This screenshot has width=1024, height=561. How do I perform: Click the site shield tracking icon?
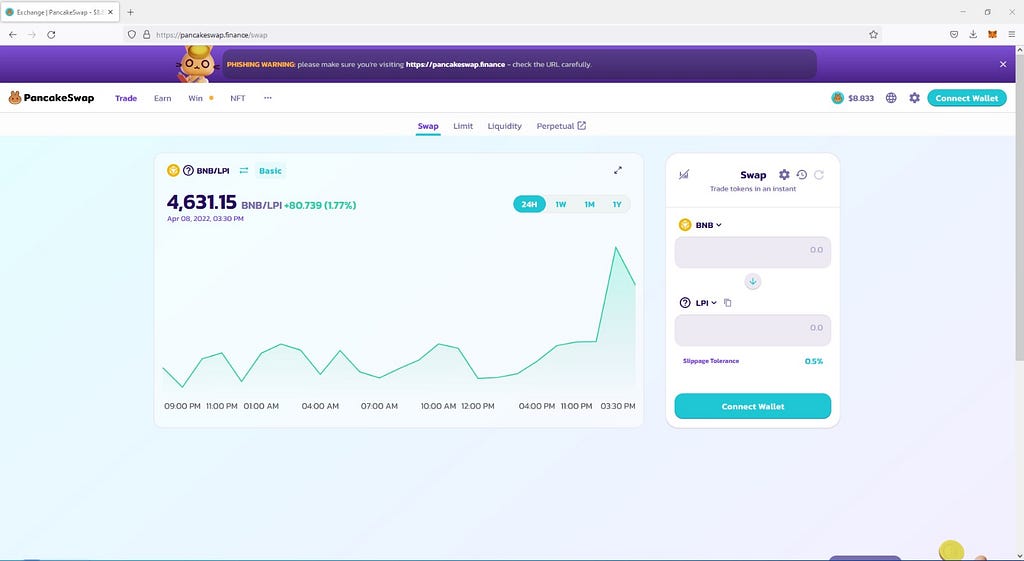pos(132,35)
